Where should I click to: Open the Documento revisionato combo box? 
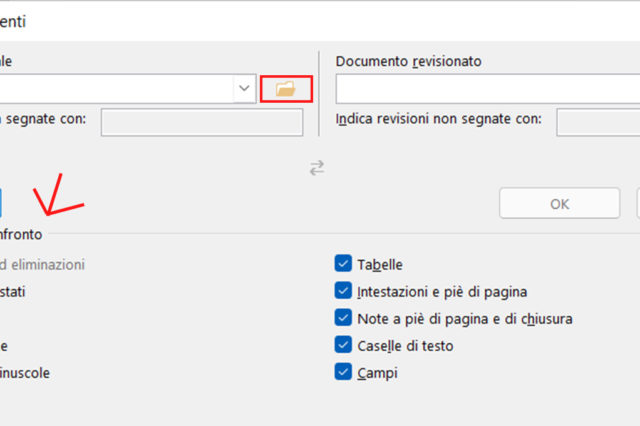(x=487, y=89)
